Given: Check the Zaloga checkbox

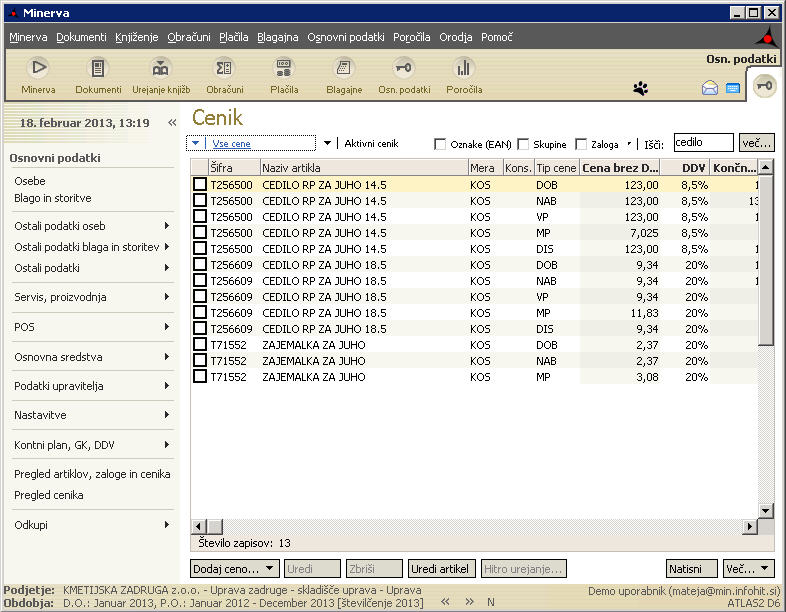Looking at the screenshot, I should [x=581, y=144].
